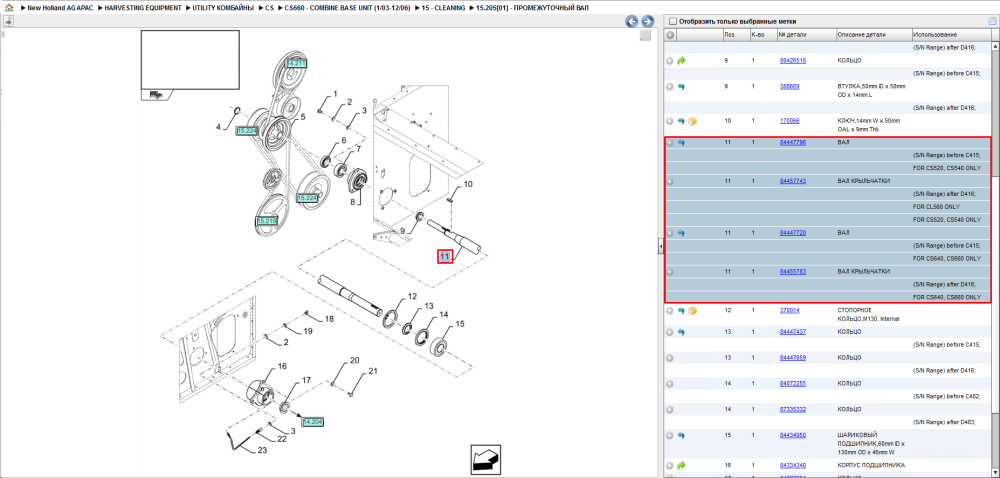Open part number link 388669
The width and height of the screenshot is (1000, 478).
pos(790,86)
